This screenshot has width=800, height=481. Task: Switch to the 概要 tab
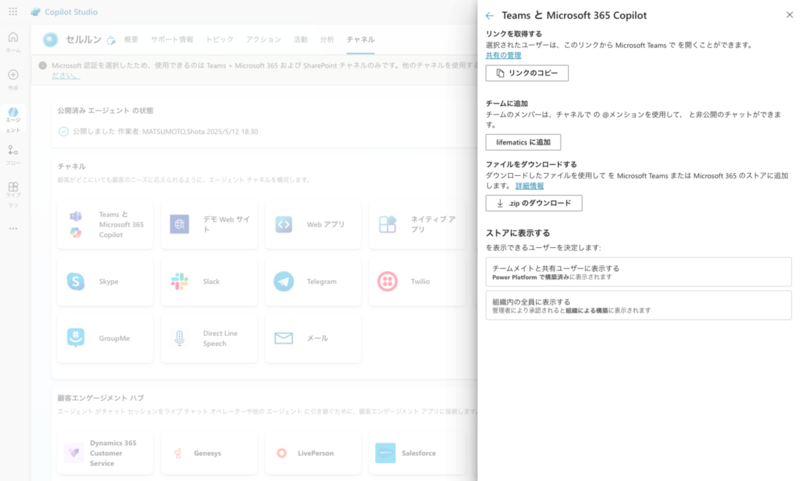tap(131, 39)
